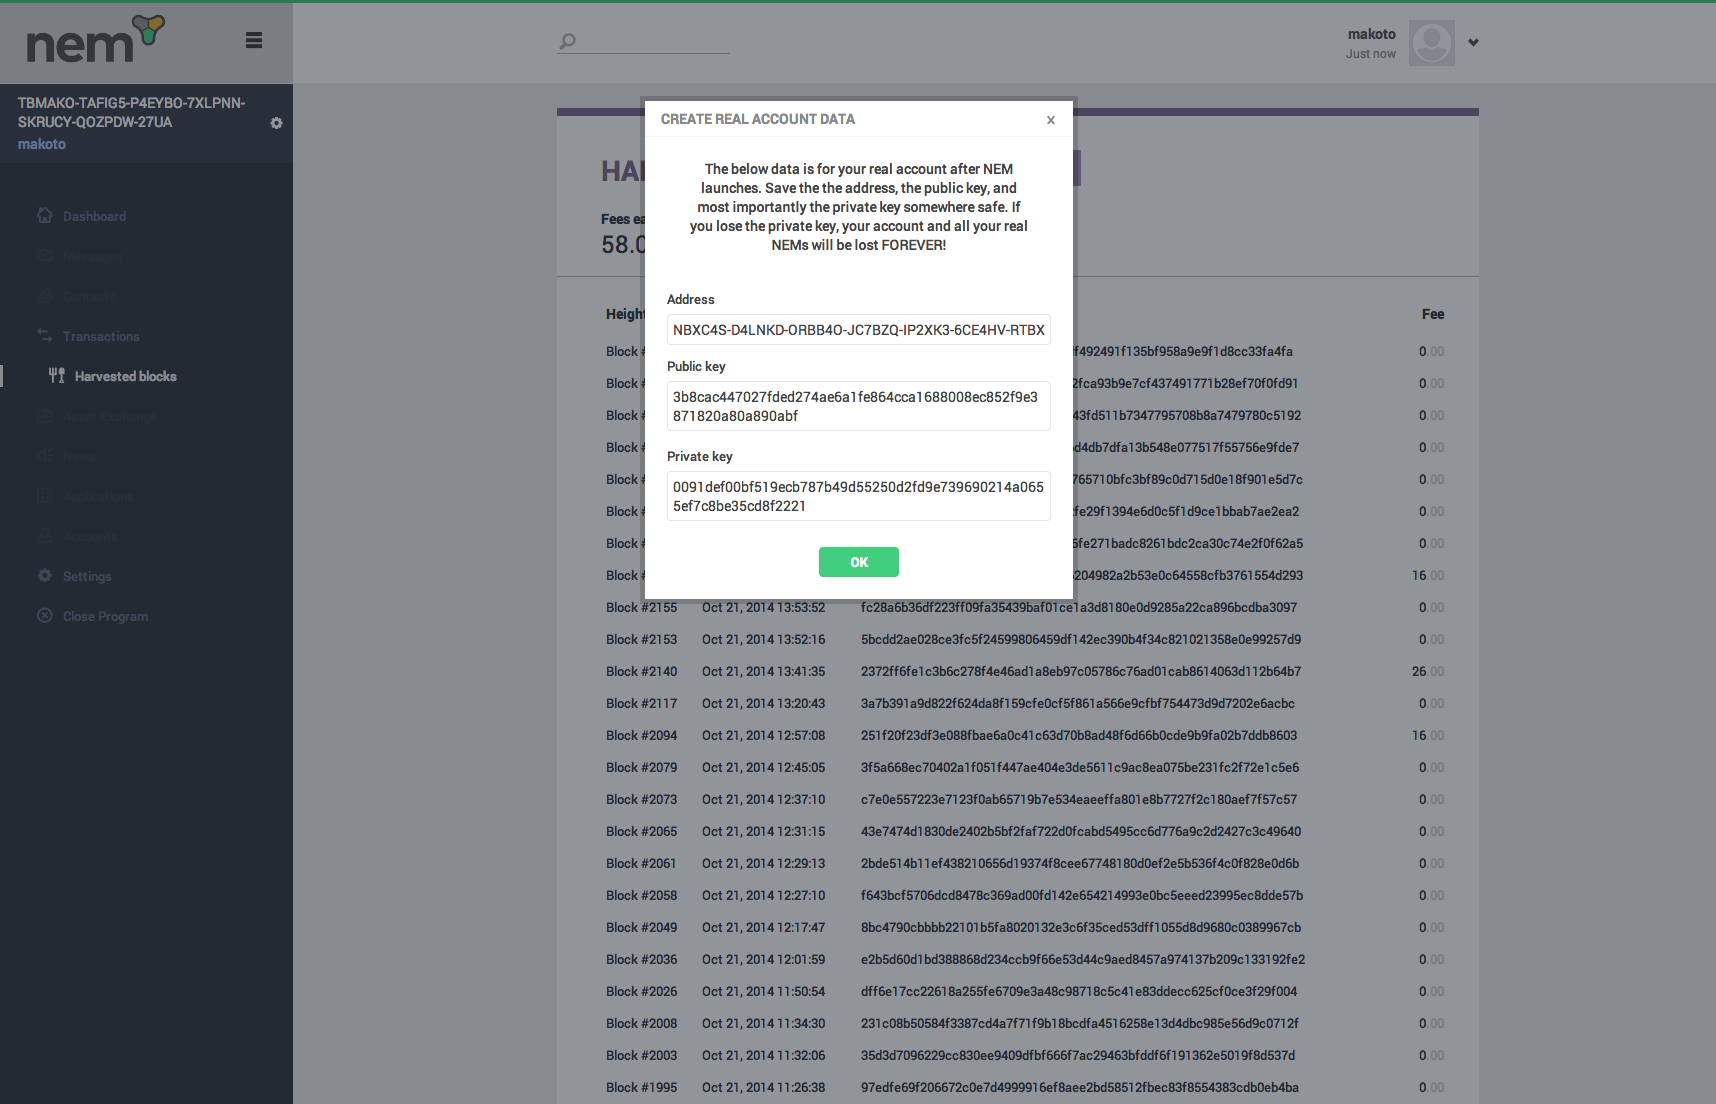1716x1104 pixels.
Task: Click the dialog title 'CREATE REAL ACCOUNT DATA'
Action: 758,119
